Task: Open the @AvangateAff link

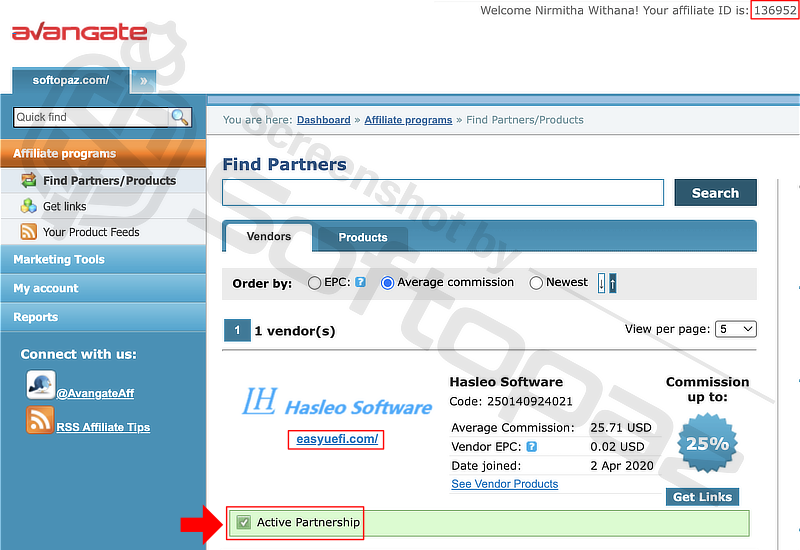Action: coord(95,393)
